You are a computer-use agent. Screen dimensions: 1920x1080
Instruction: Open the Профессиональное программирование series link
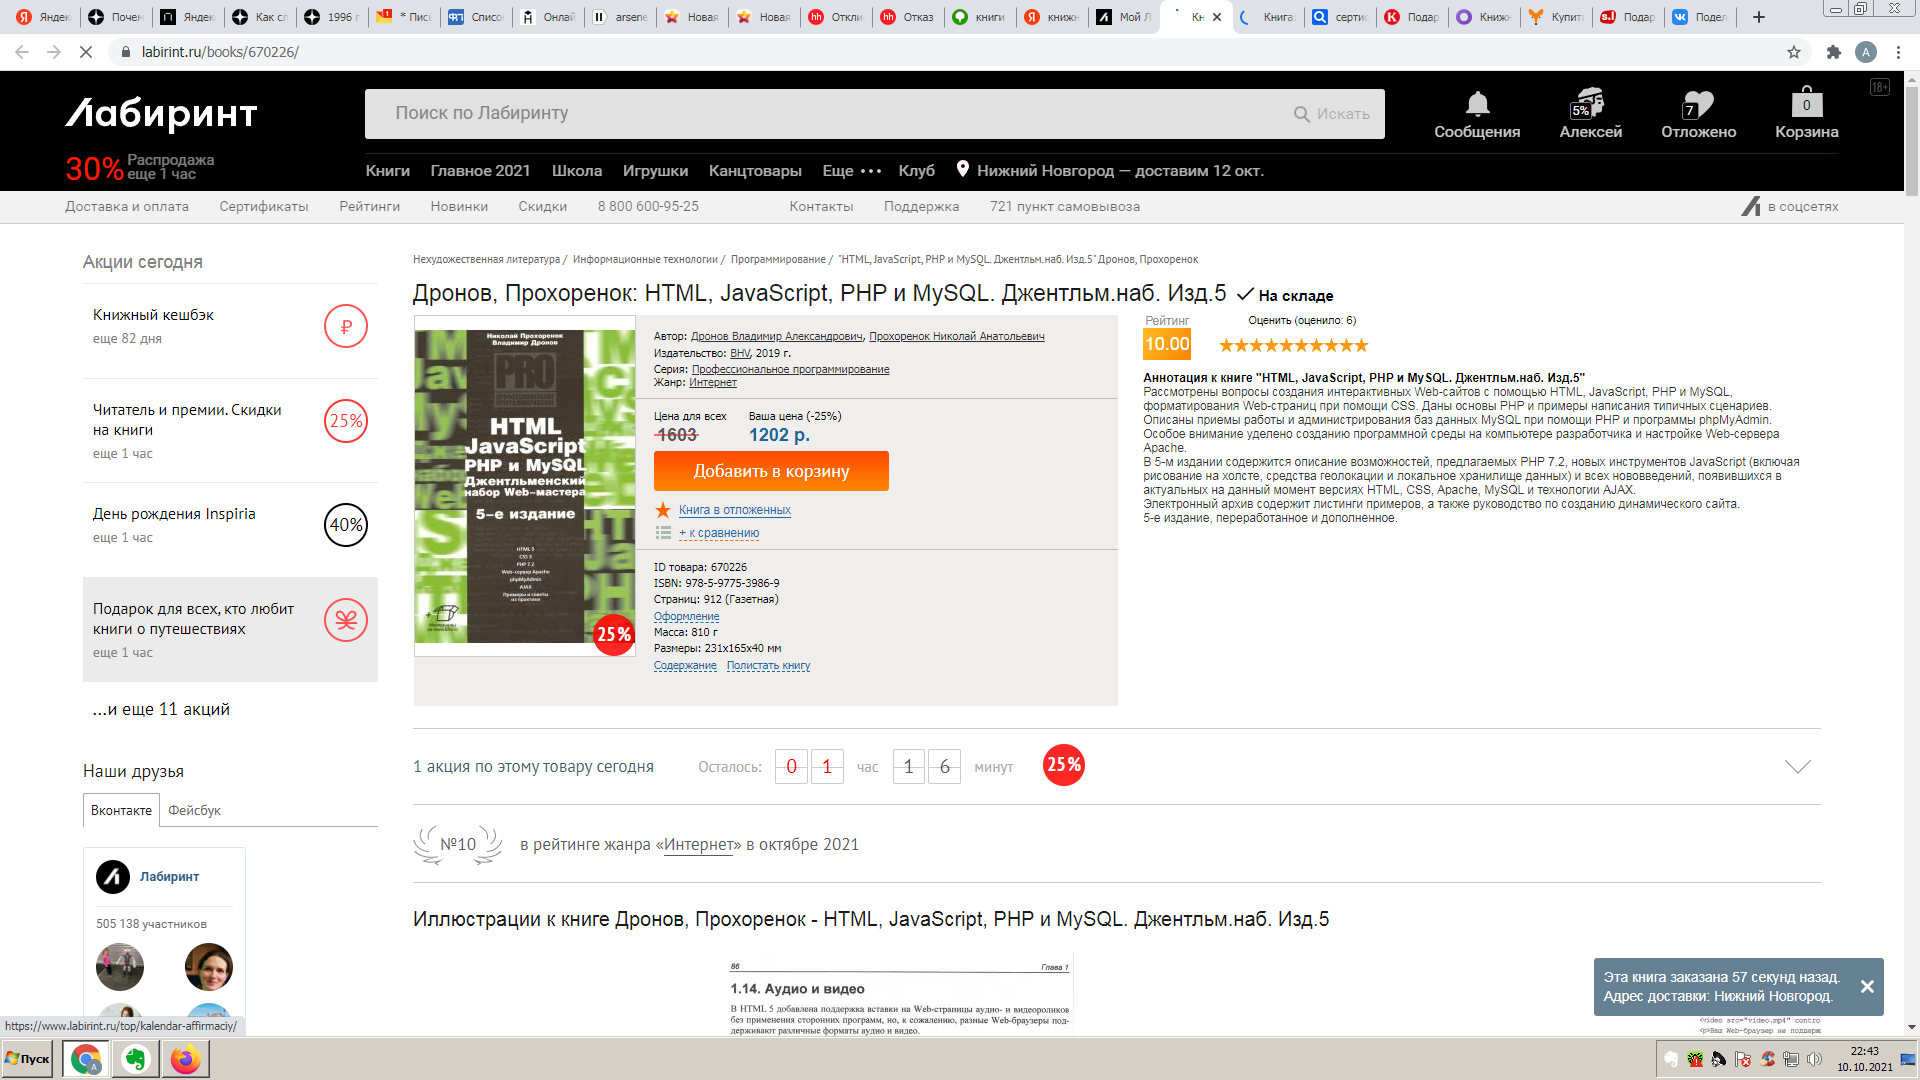[x=790, y=369]
